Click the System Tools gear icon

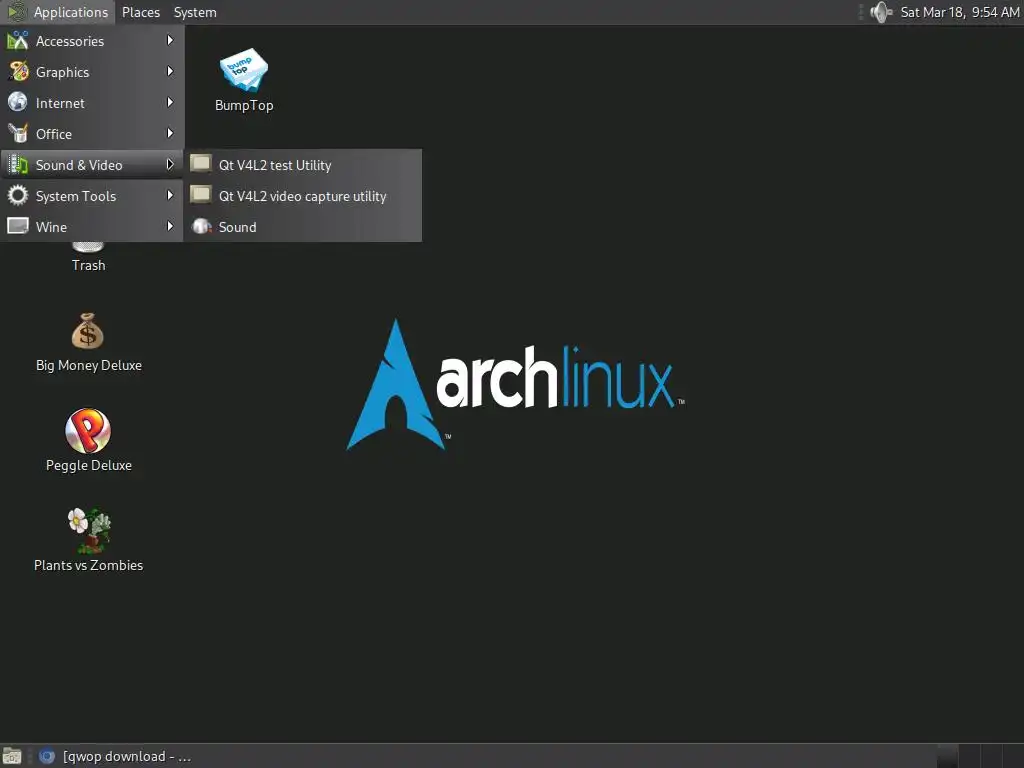pos(18,195)
